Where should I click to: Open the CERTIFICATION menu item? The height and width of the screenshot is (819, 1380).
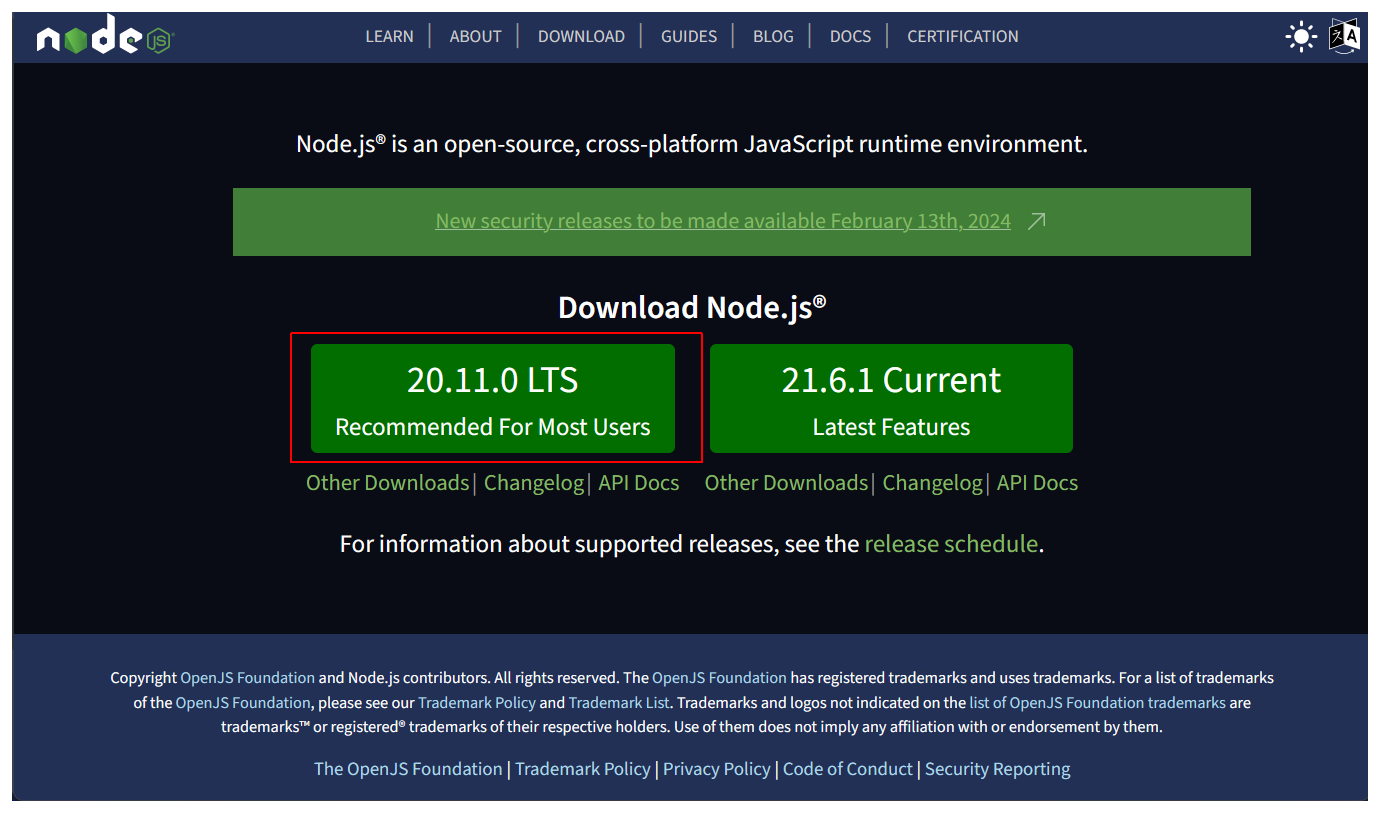tap(963, 36)
